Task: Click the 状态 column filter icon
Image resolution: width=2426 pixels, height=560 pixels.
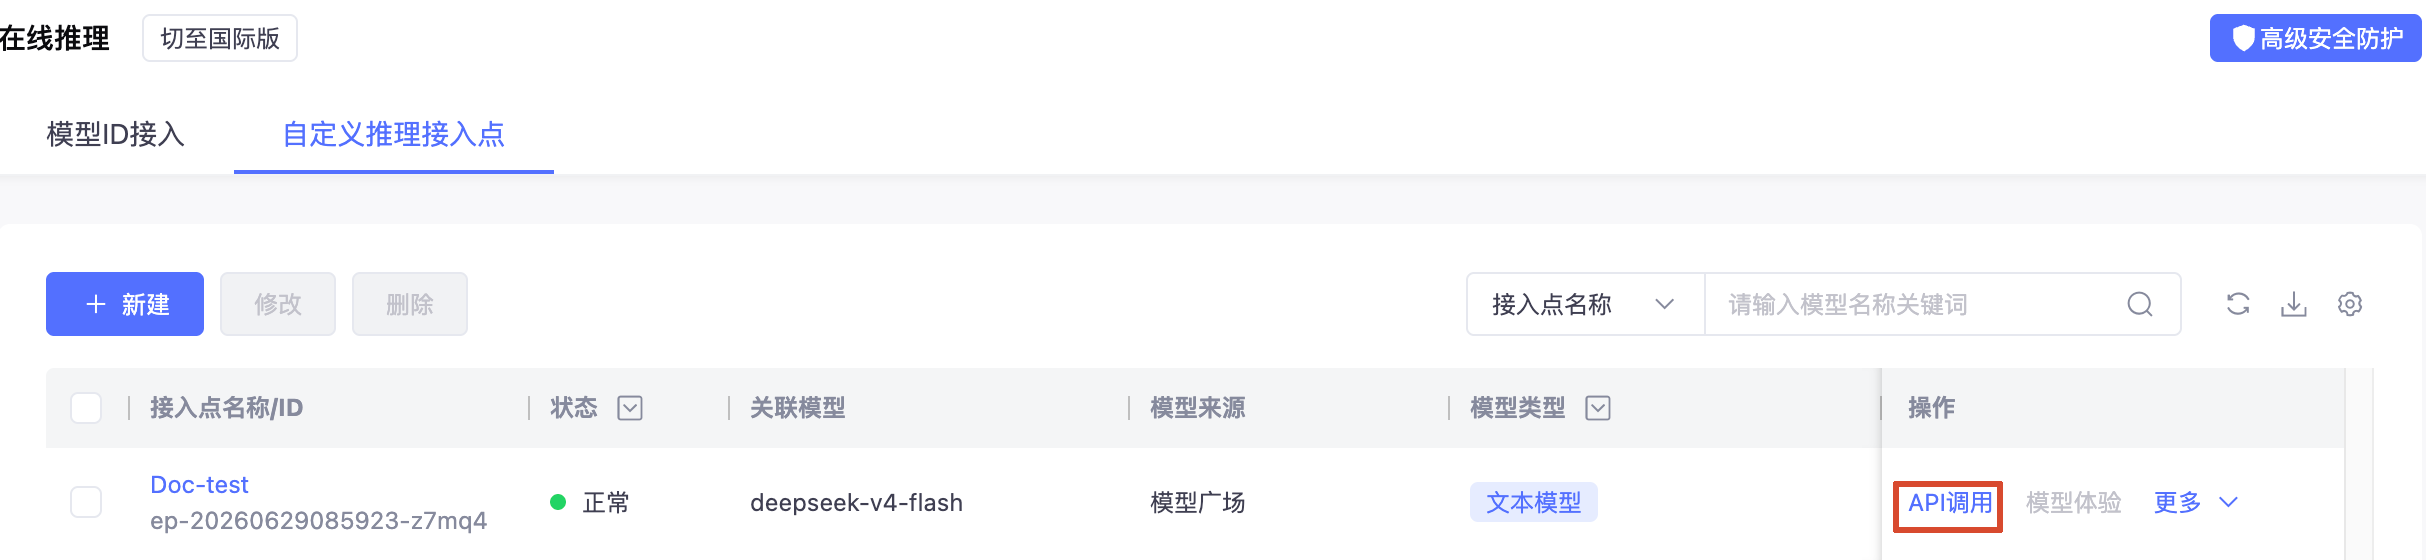Action: click(x=630, y=408)
